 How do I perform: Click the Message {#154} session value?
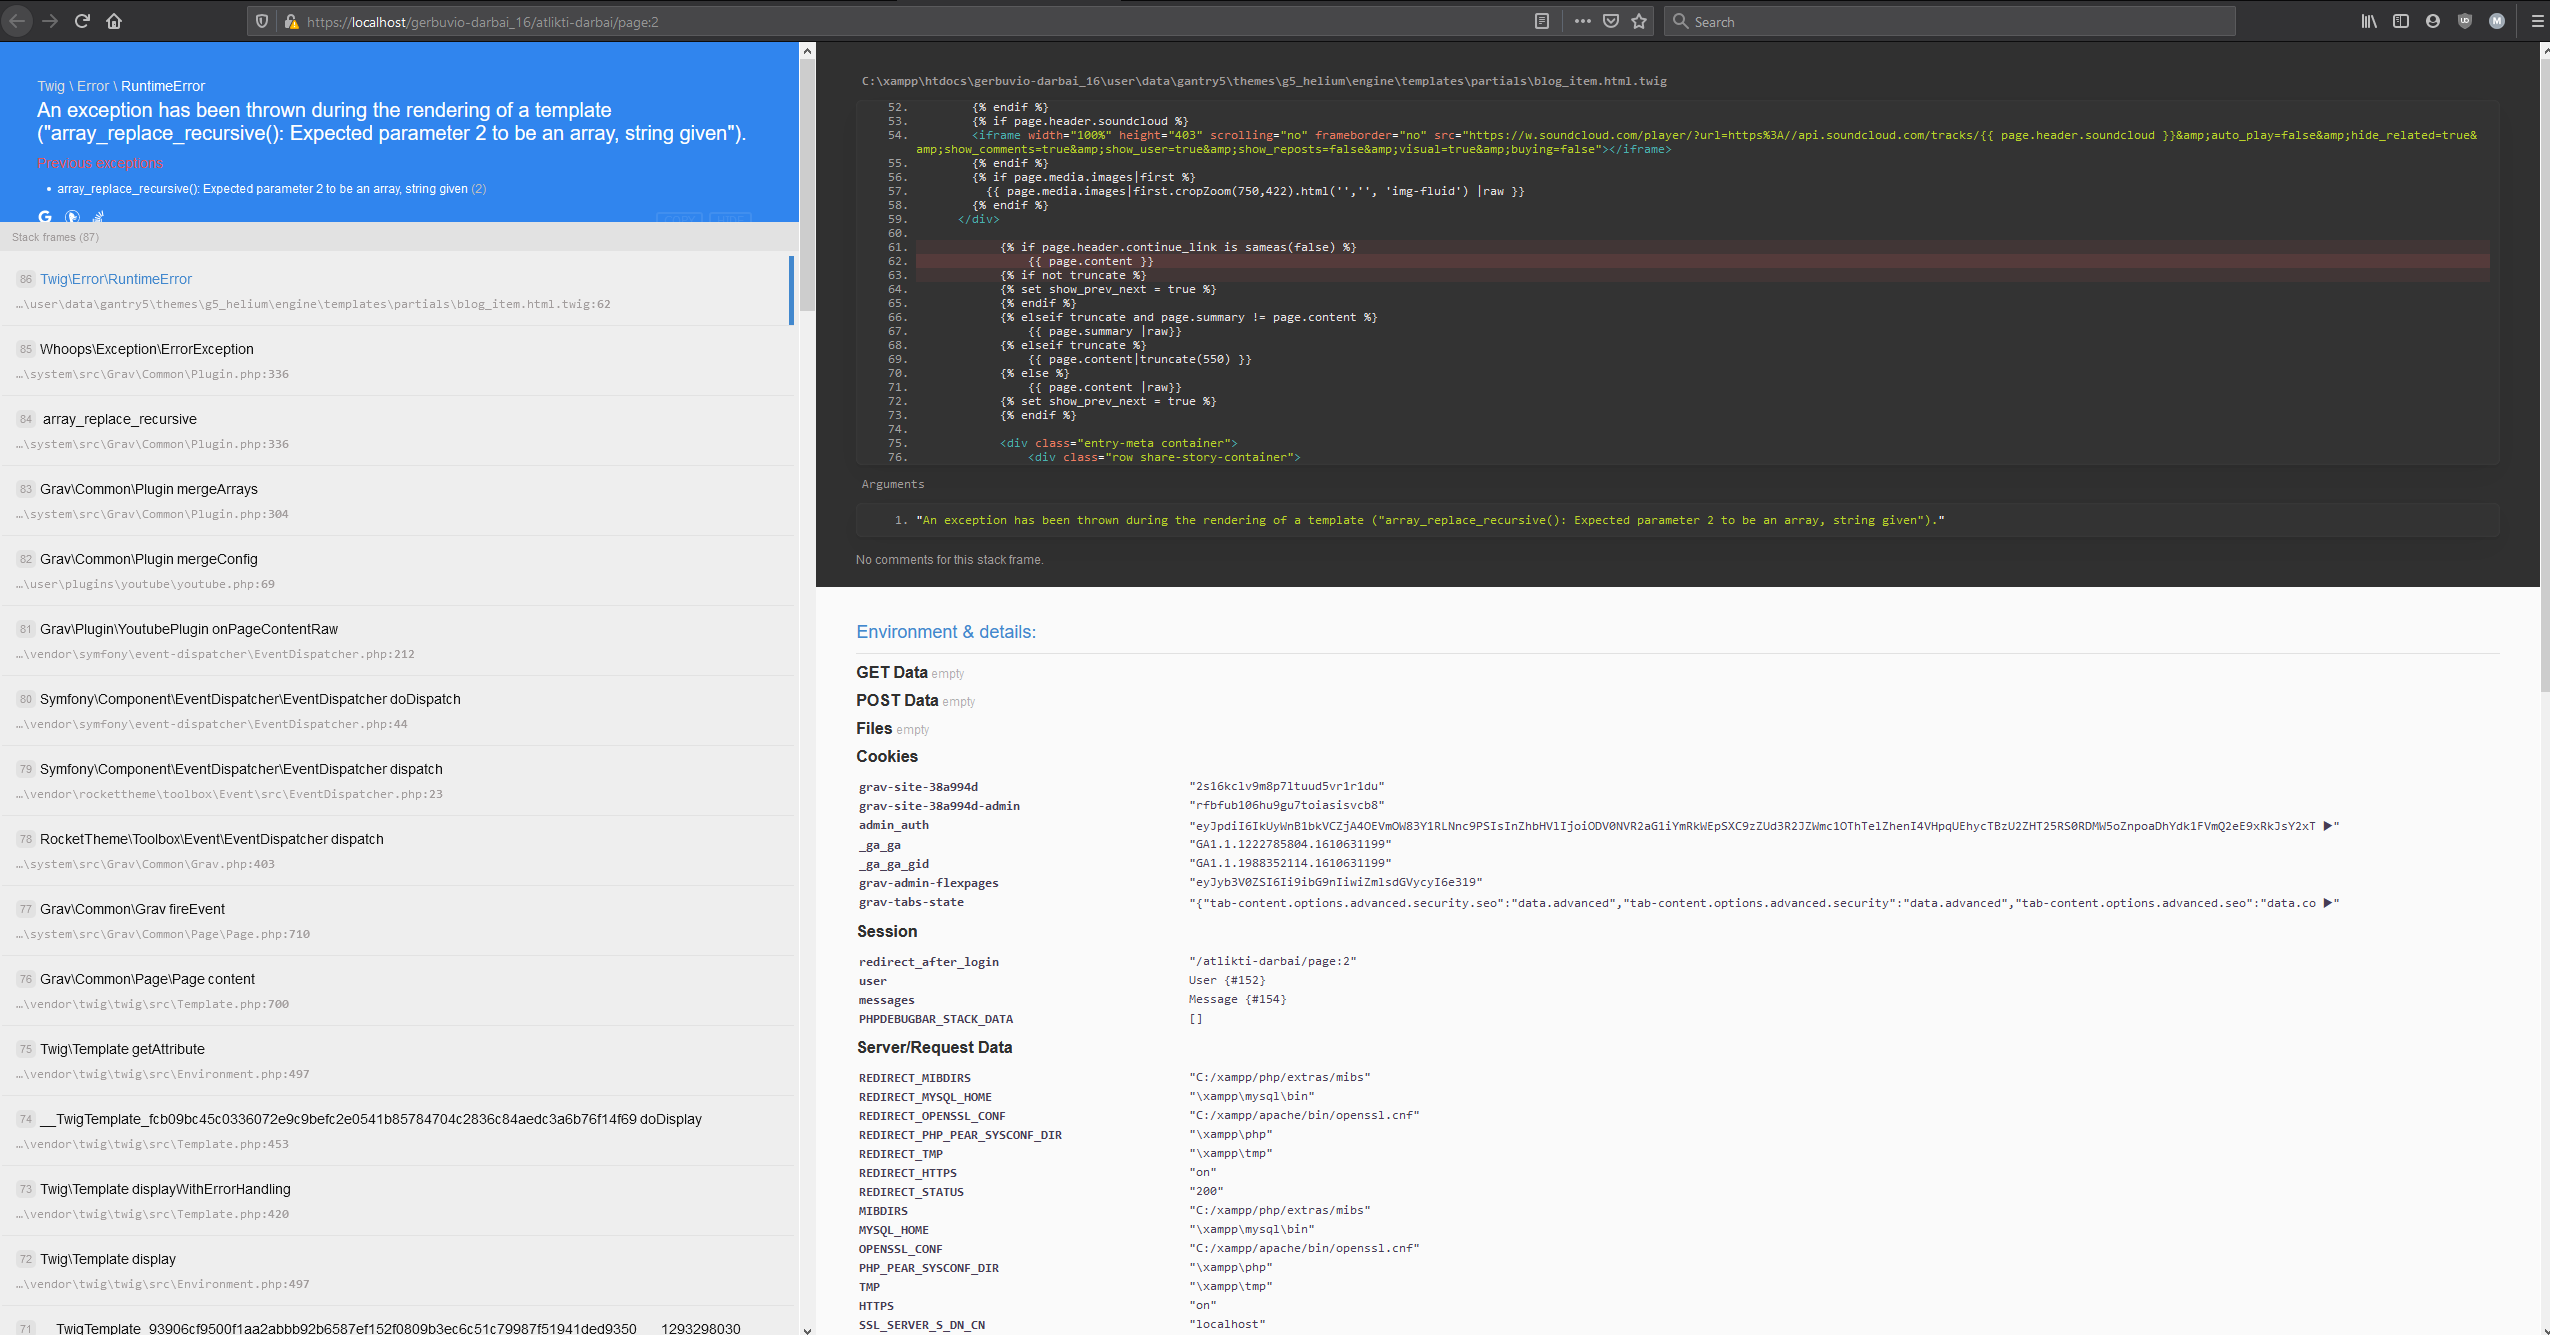click(1237, 999)
